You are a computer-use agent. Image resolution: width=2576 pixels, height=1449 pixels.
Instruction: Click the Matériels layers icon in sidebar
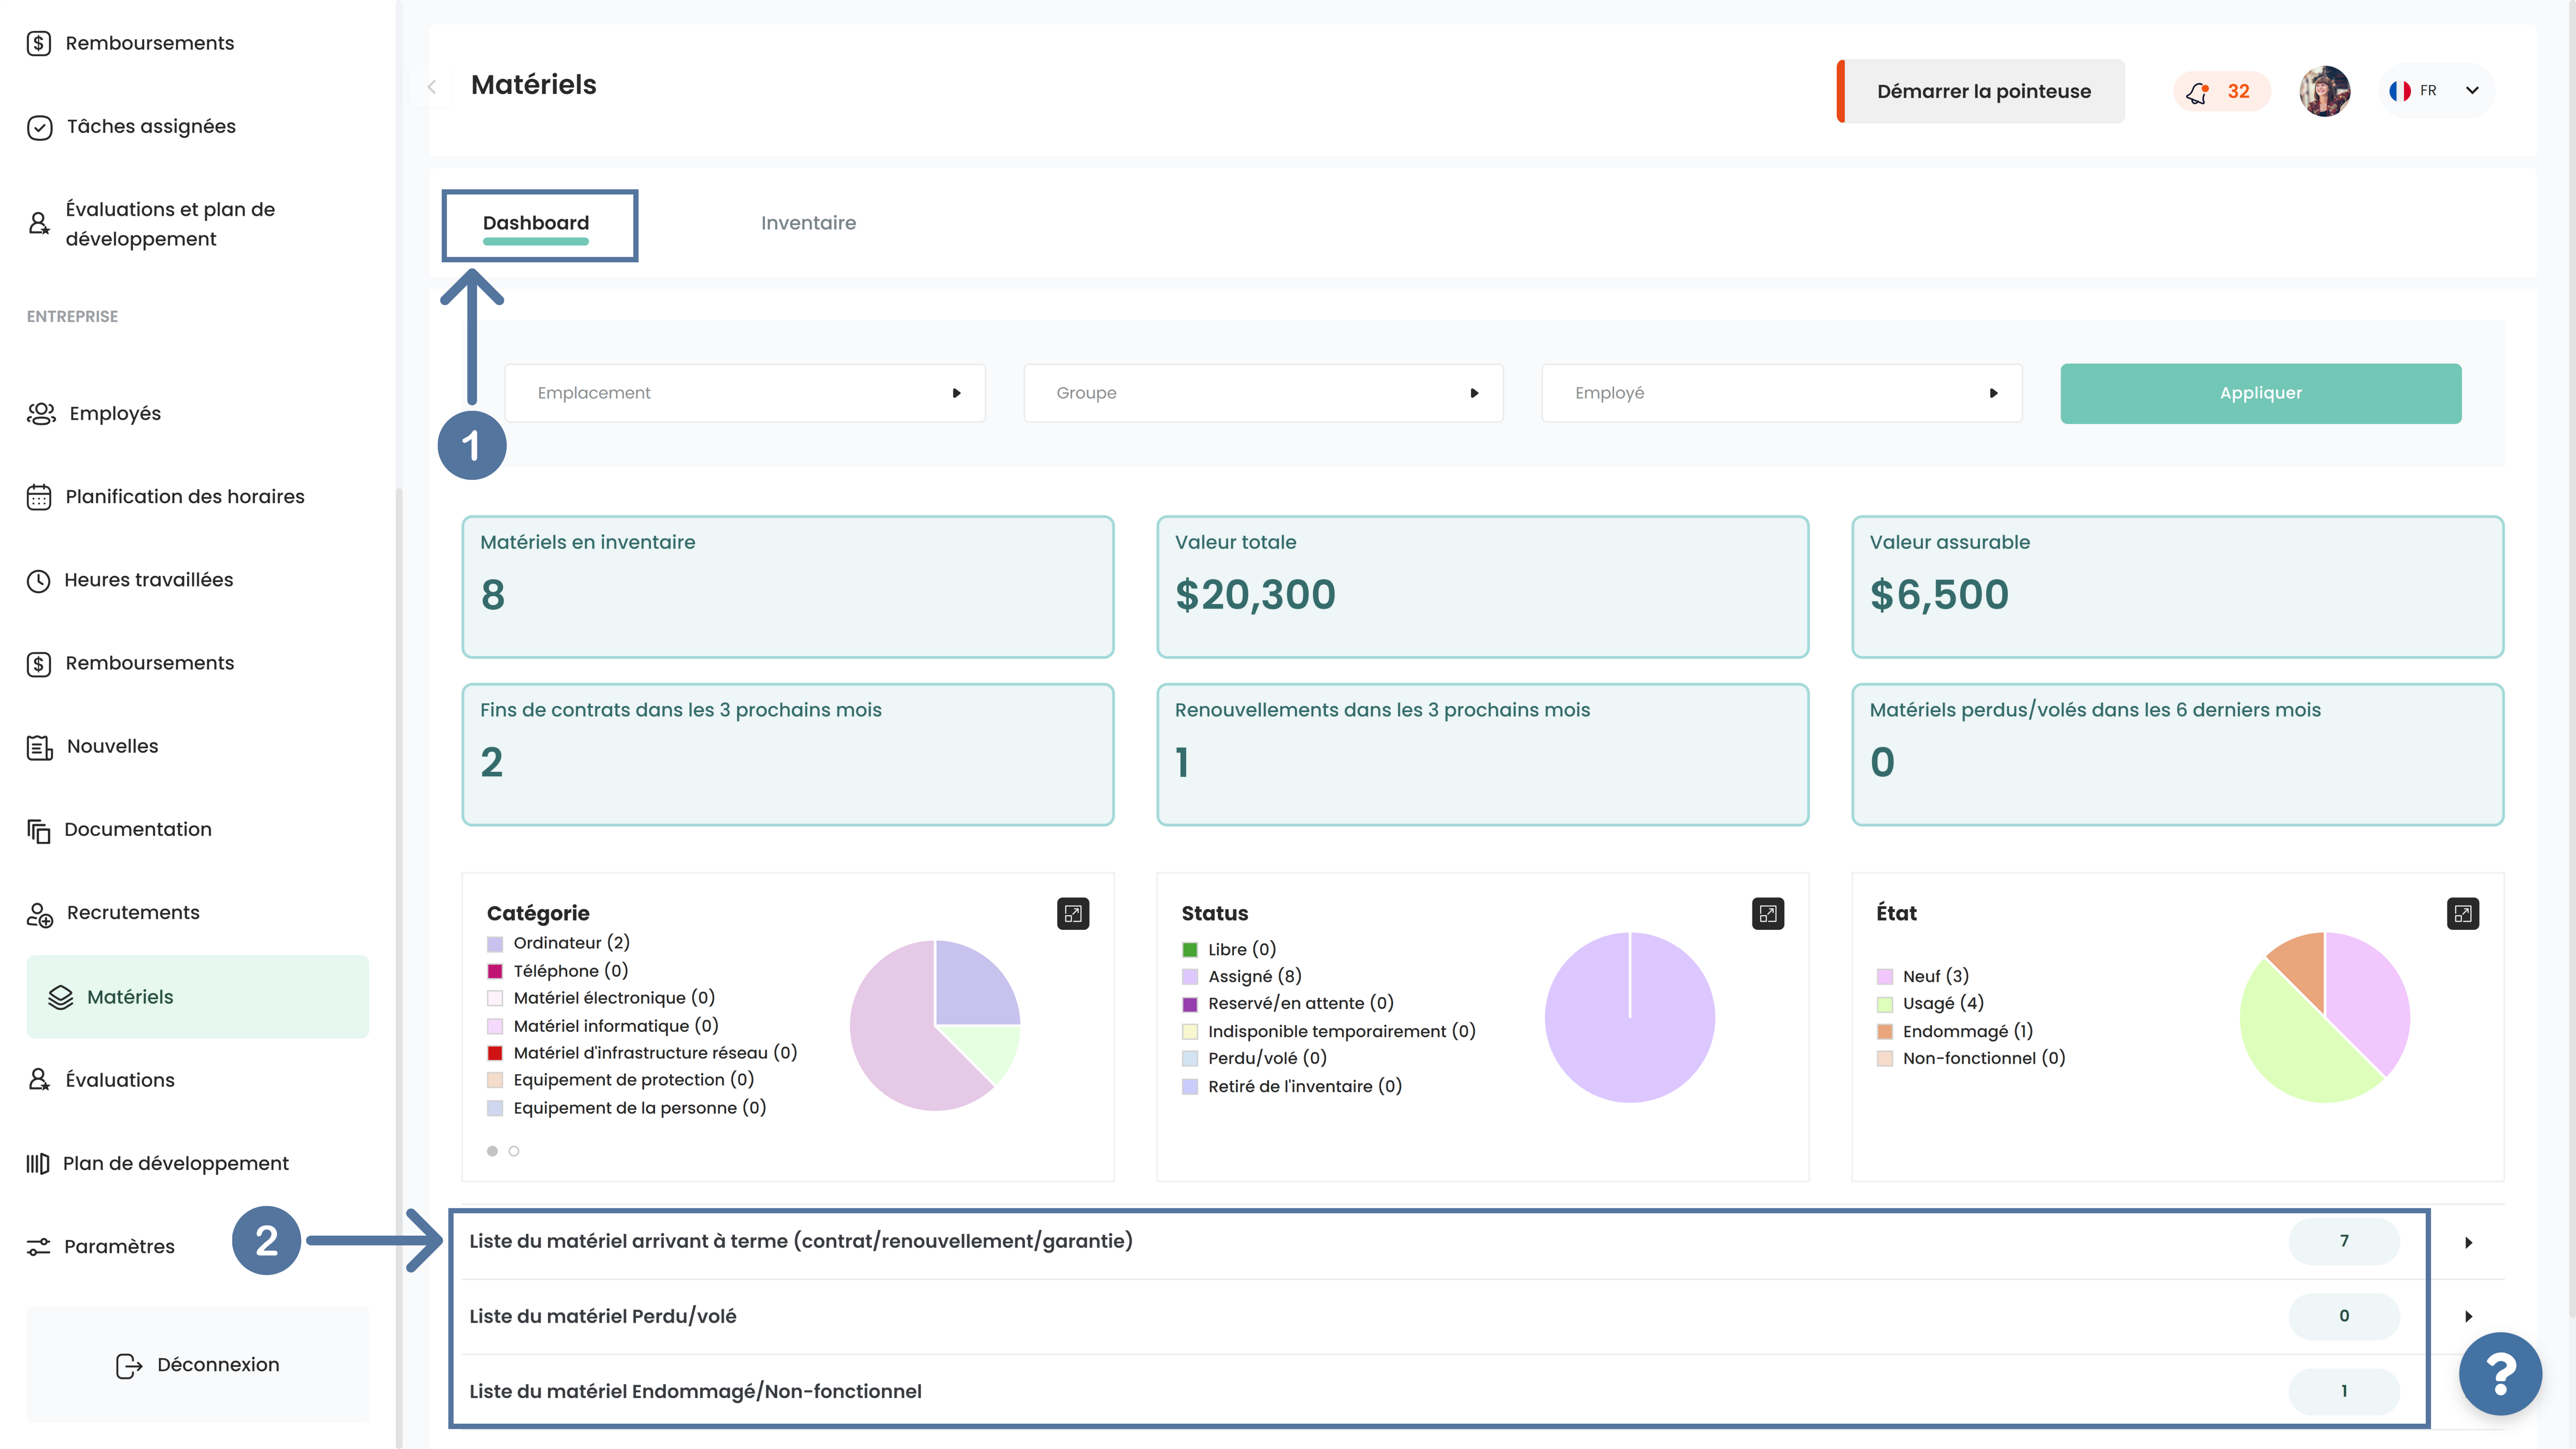click(61, 997)
